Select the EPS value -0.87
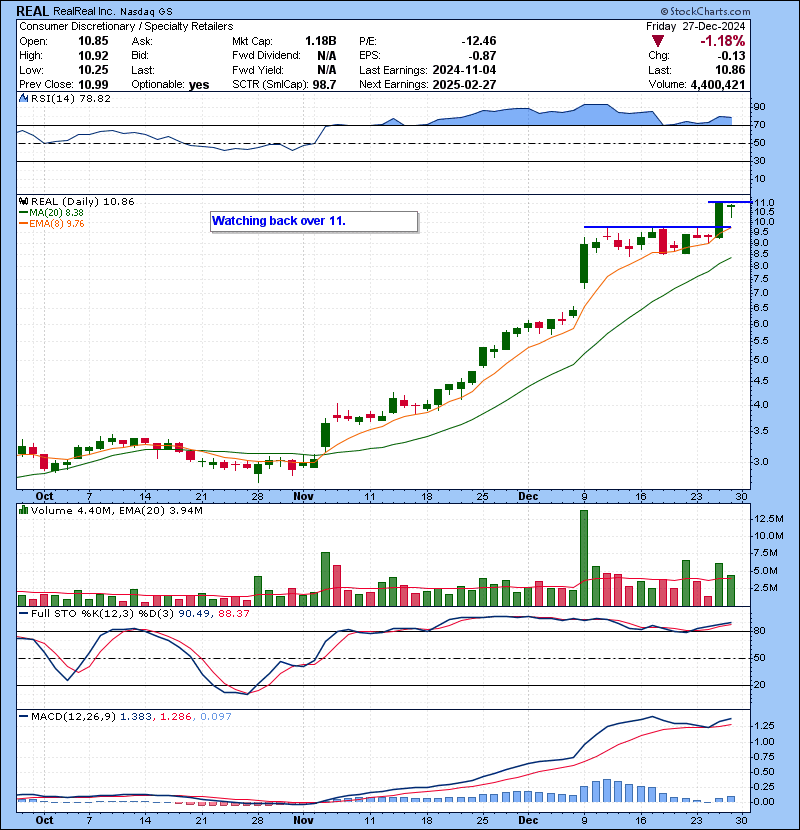800x830 pixels. coord(482,56)
